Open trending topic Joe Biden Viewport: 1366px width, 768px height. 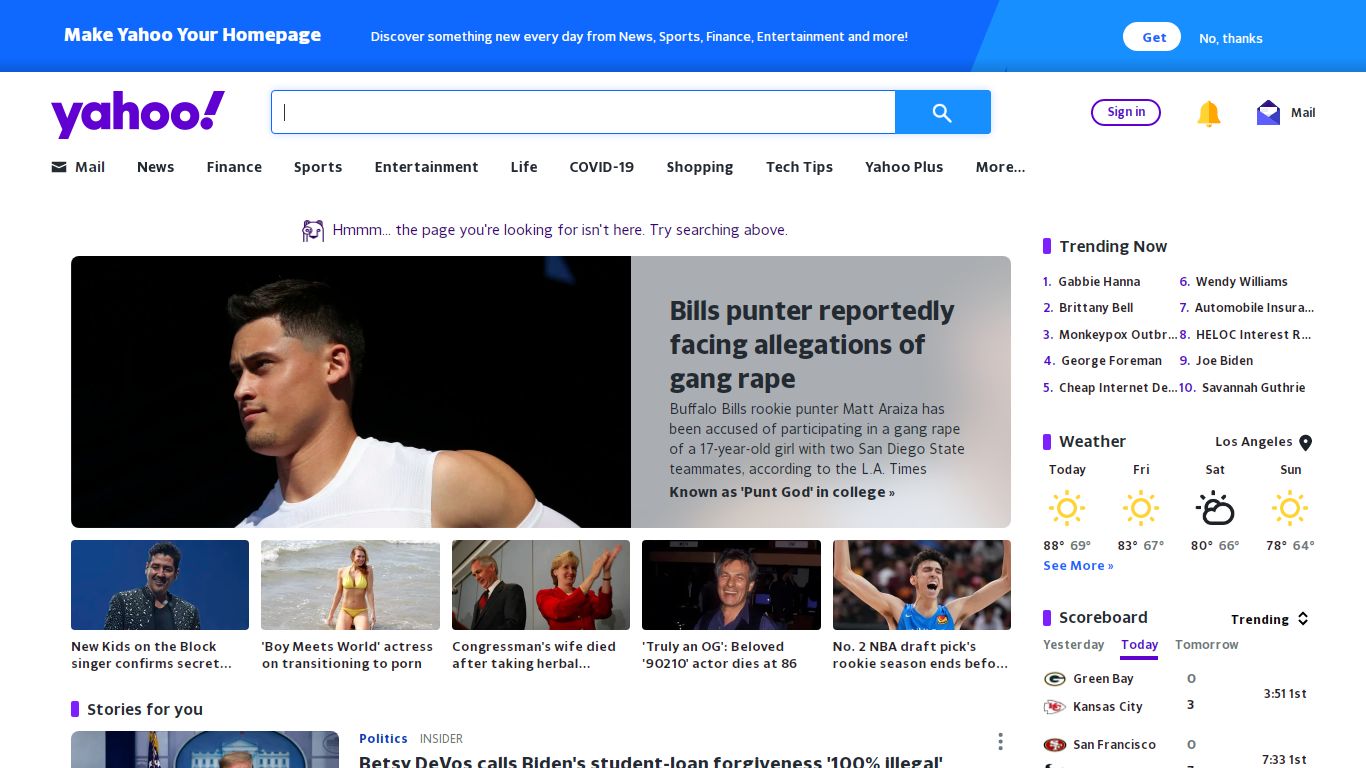tap(1224, 361)
